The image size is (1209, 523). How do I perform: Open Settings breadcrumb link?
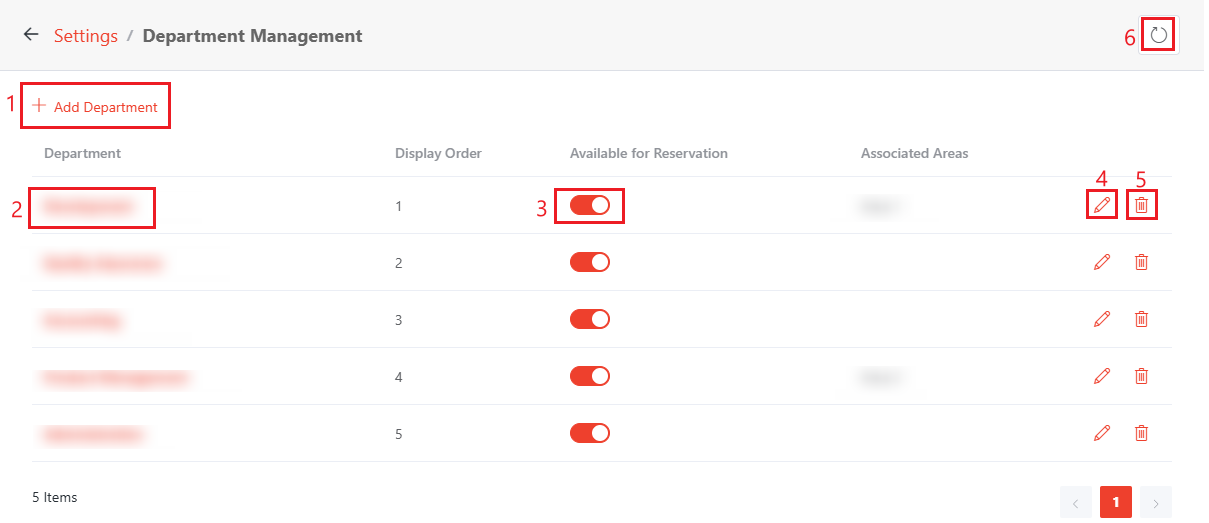coord(86,36)
